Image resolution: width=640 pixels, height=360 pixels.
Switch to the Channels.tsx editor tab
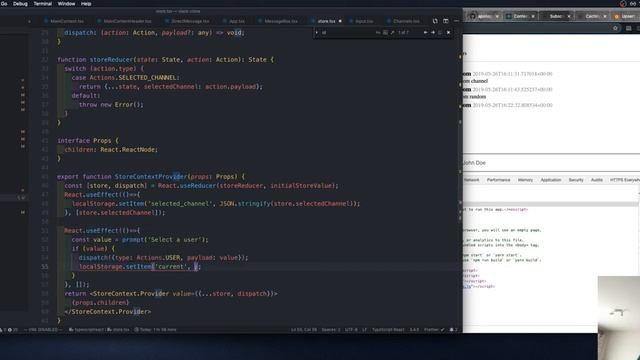point(403,21)
